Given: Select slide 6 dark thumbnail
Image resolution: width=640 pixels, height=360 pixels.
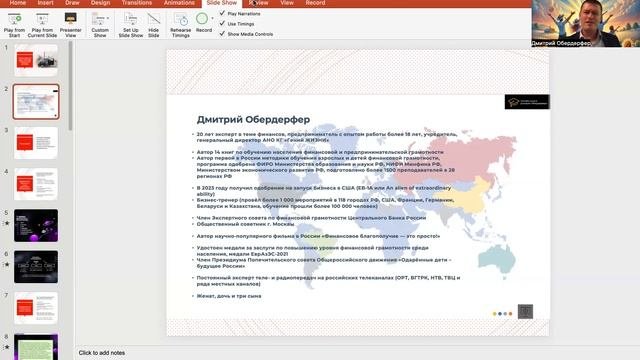Looking at the screenshot, I should coord(36,267).
